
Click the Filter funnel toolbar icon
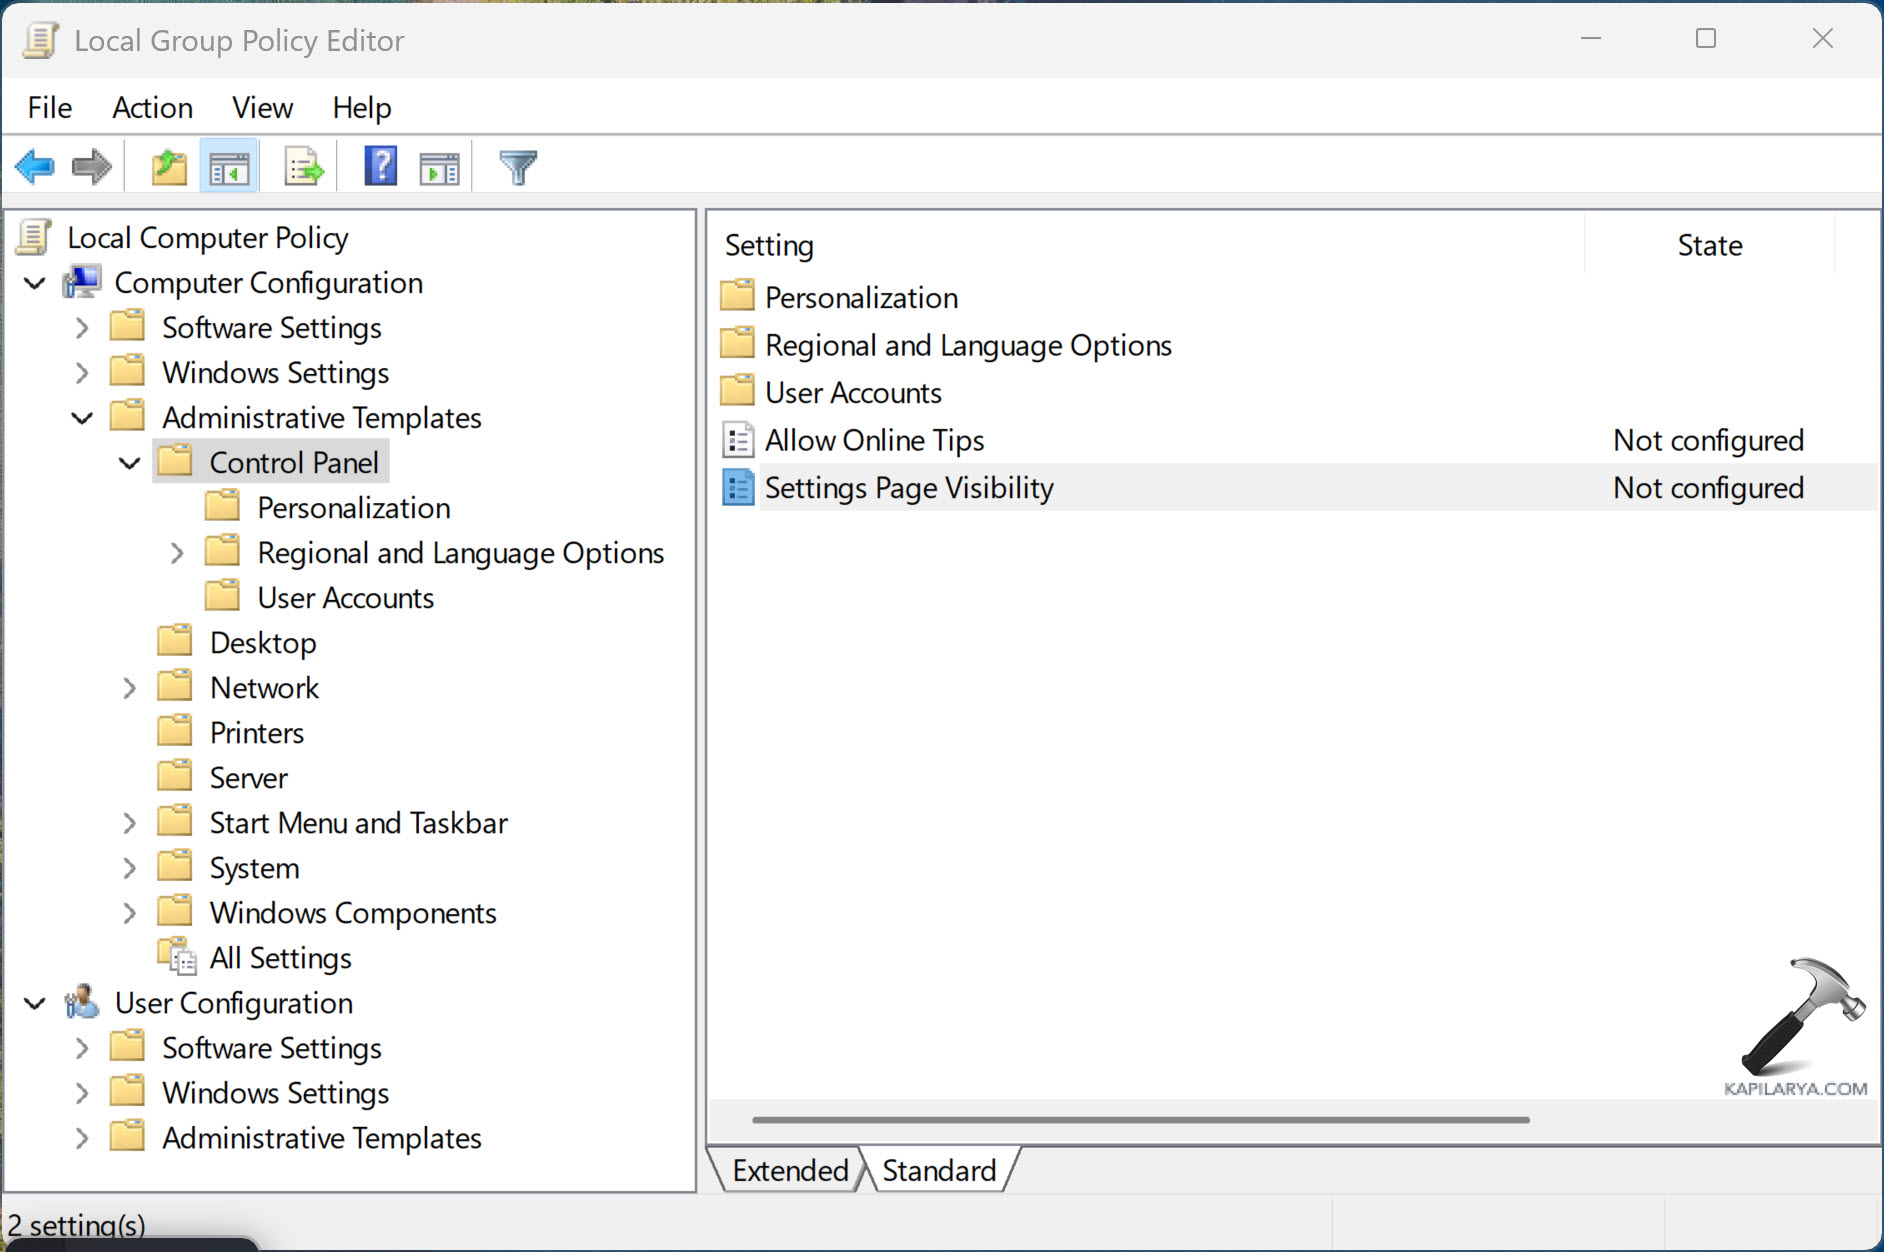518,167
